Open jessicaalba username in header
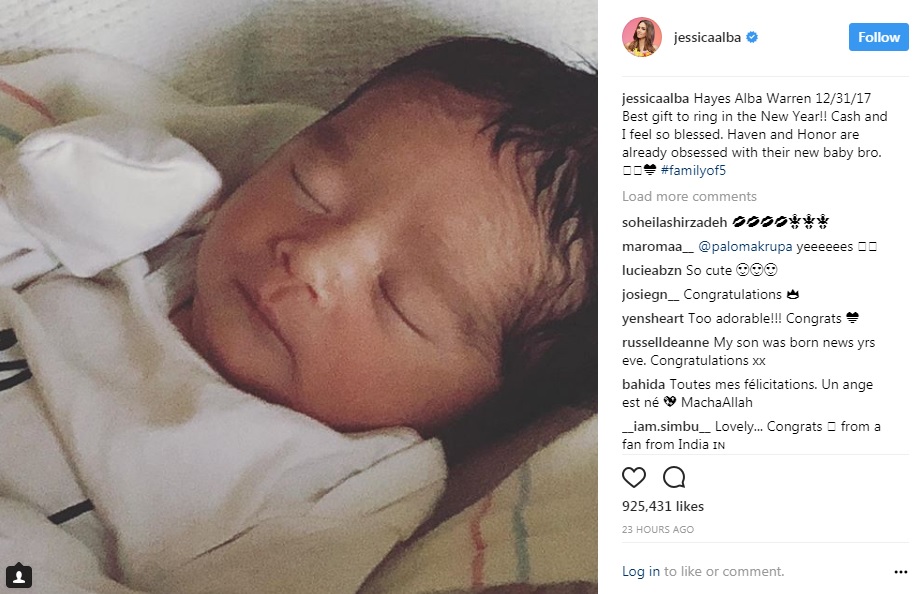Image resolution: width=914 pixels, height=594 pixels. pos(707,37)
